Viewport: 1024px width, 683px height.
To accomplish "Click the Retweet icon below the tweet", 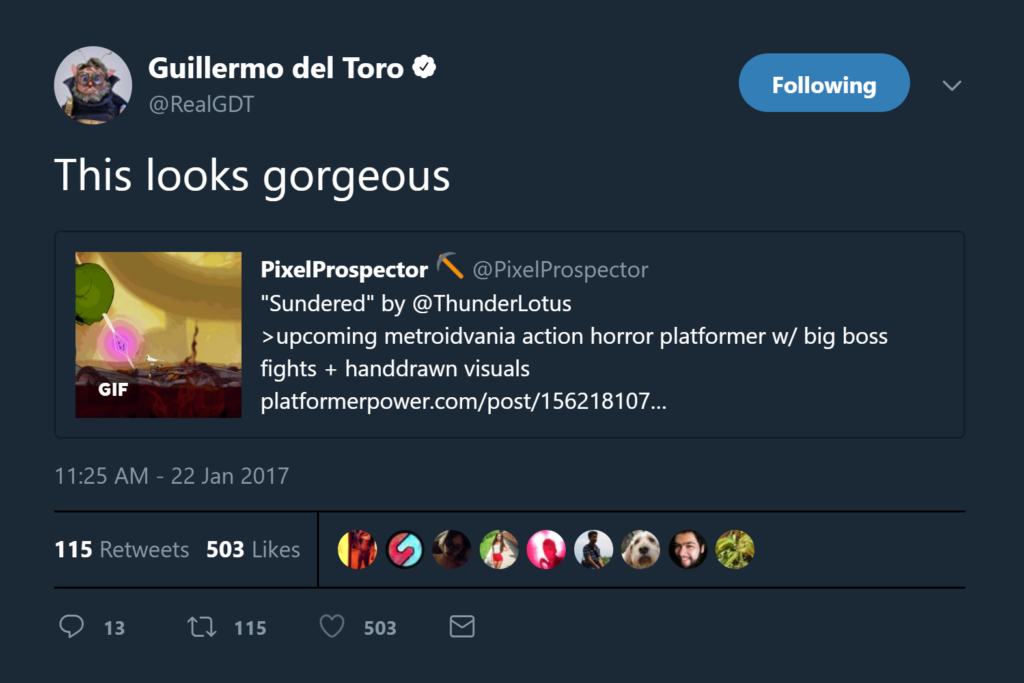I will (x=201, y=626).
